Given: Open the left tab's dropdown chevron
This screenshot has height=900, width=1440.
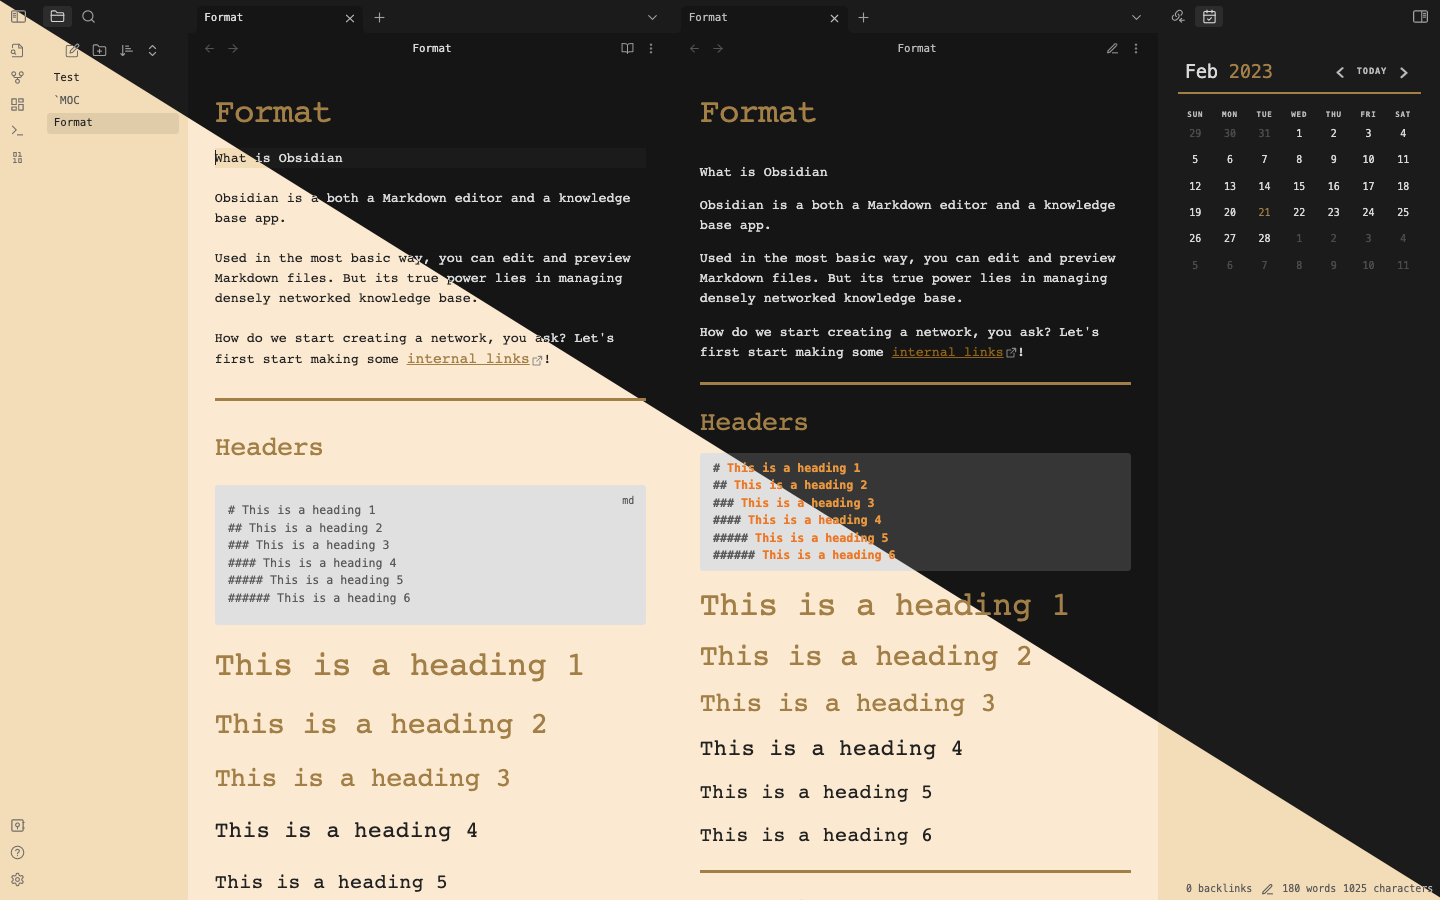Looking at the screenshot, I should pyautogui.click(x=652, y=17).
